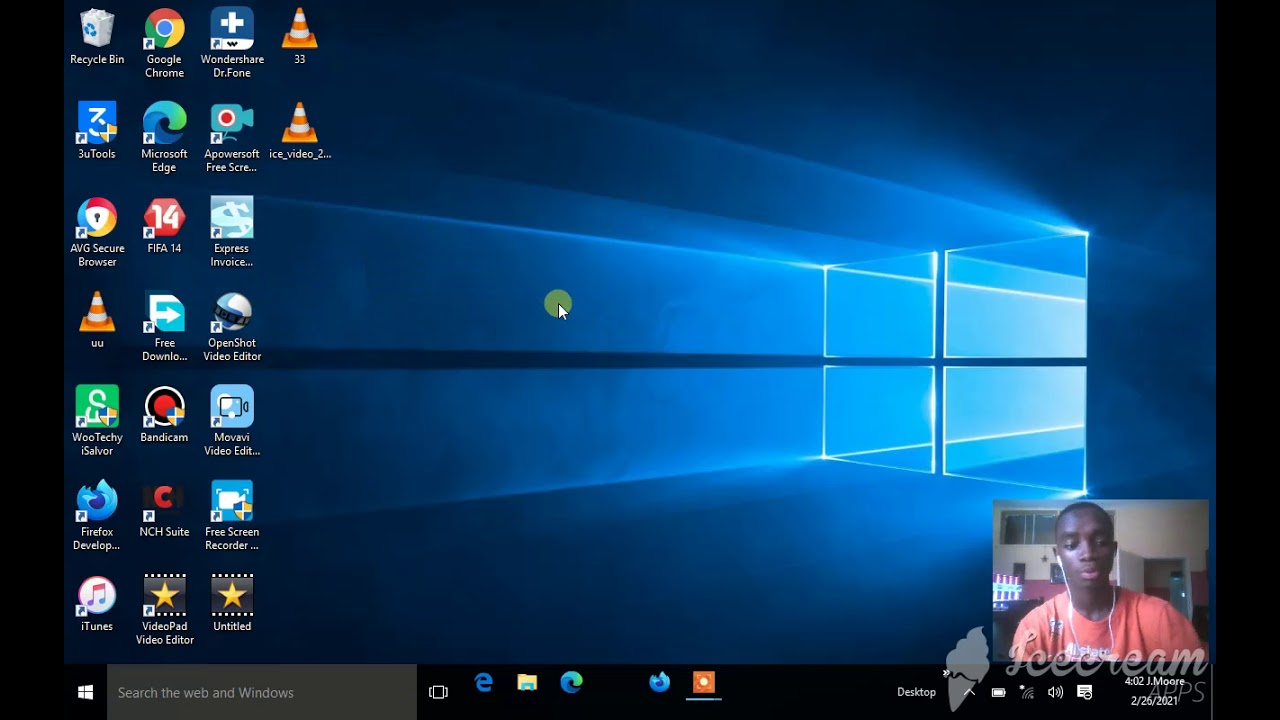Select the ice_video VLC file icon
The width and height of the screenshot is (1280, 720).
pyautogui.click(x=299, y=132)
